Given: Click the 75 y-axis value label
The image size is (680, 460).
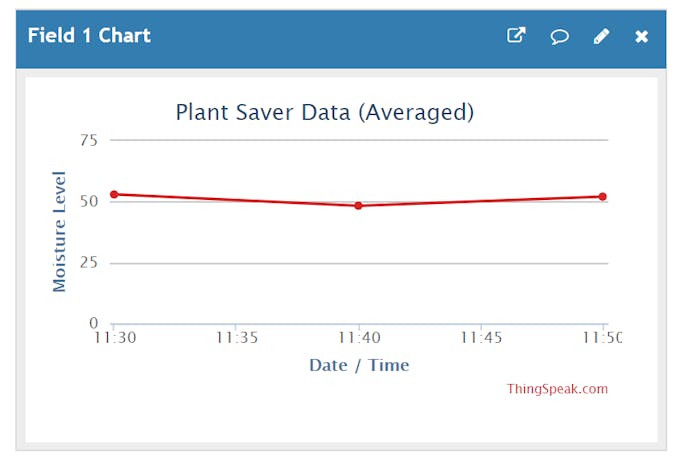Looking at the screenshot, I should (x=89, y=140).
